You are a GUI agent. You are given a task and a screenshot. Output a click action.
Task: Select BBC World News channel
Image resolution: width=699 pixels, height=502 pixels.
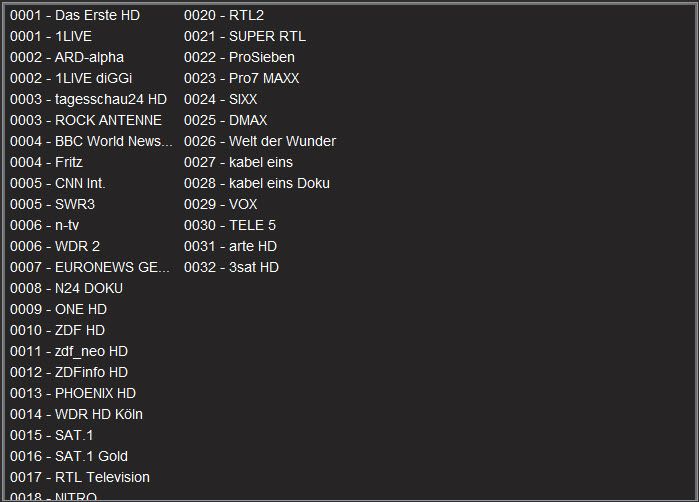91,141
